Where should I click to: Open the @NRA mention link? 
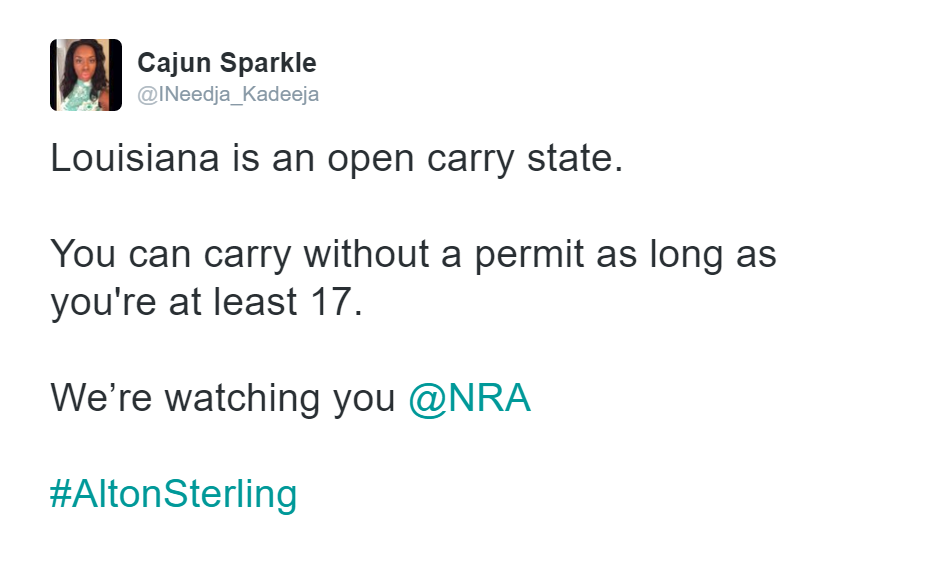tap(470, 398)
